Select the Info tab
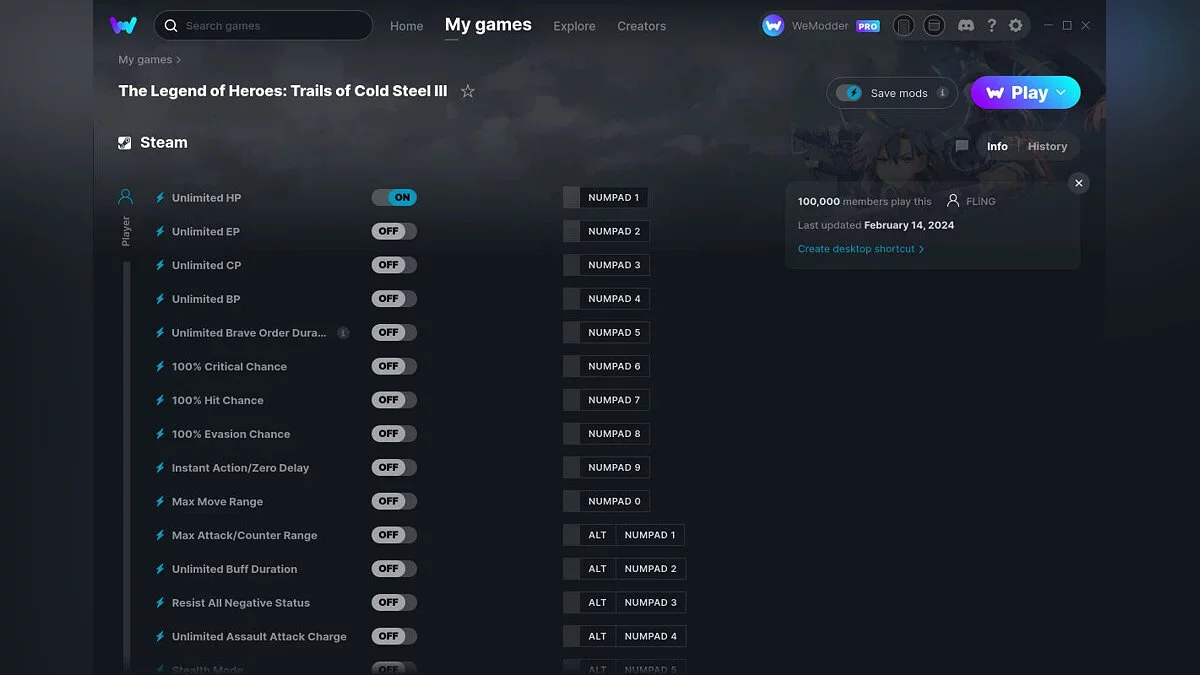1200x675 pixels. [x=997, y=146]
